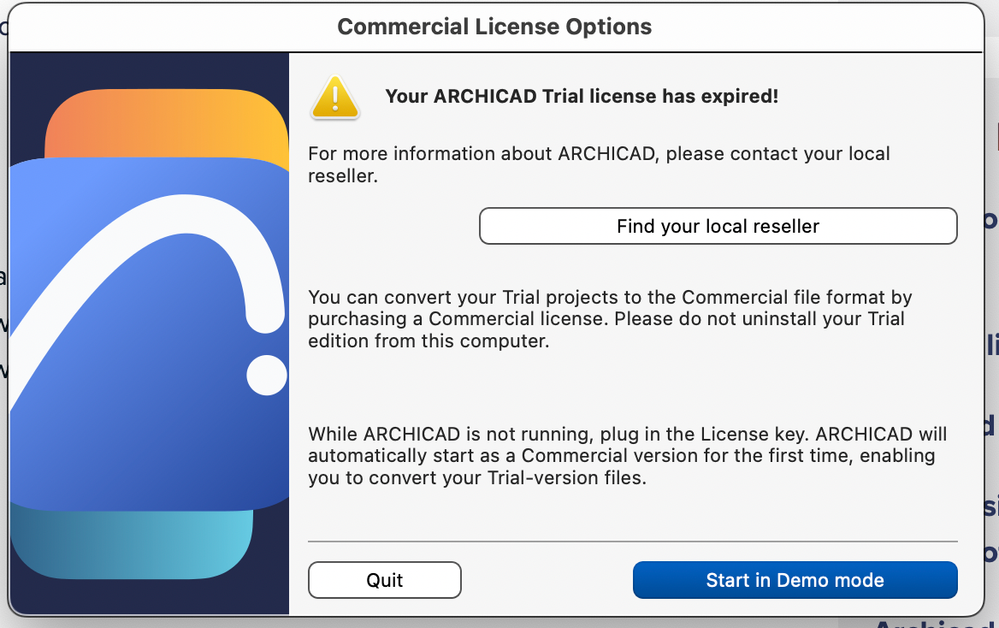Click the Trial license has expired heading
Screen dimensions: 999x628
[581, 97]
